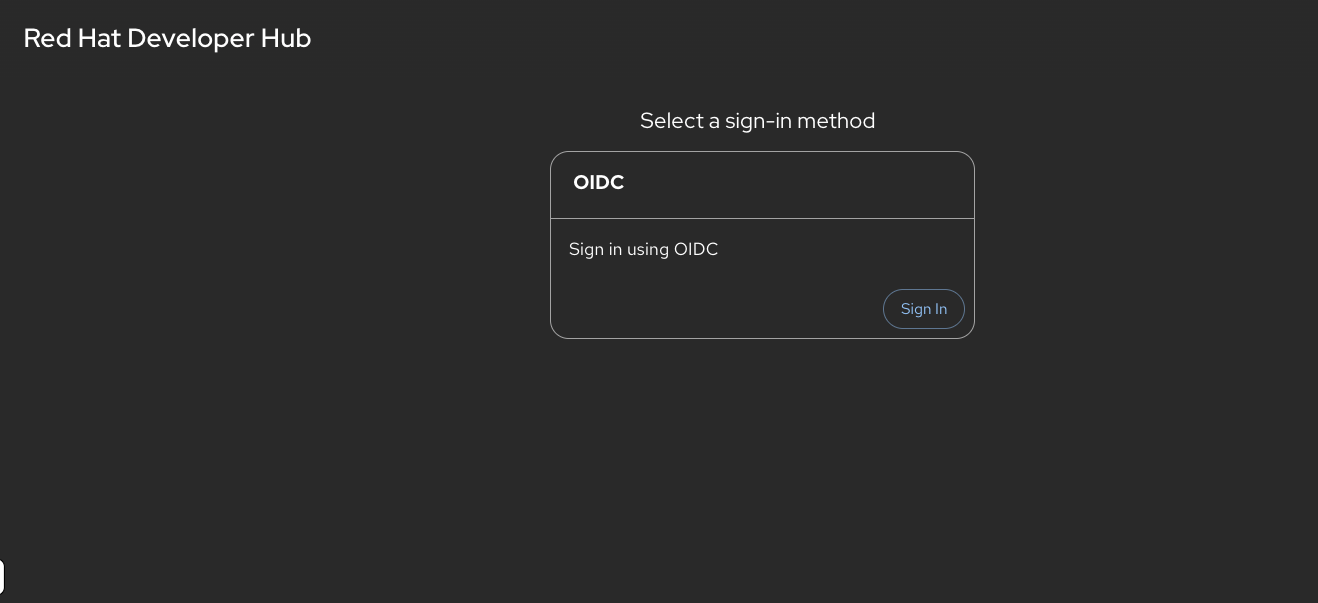Click the Select a sign-in method heading
This screenshot has height=603, width=1318.
click(757, 120)
